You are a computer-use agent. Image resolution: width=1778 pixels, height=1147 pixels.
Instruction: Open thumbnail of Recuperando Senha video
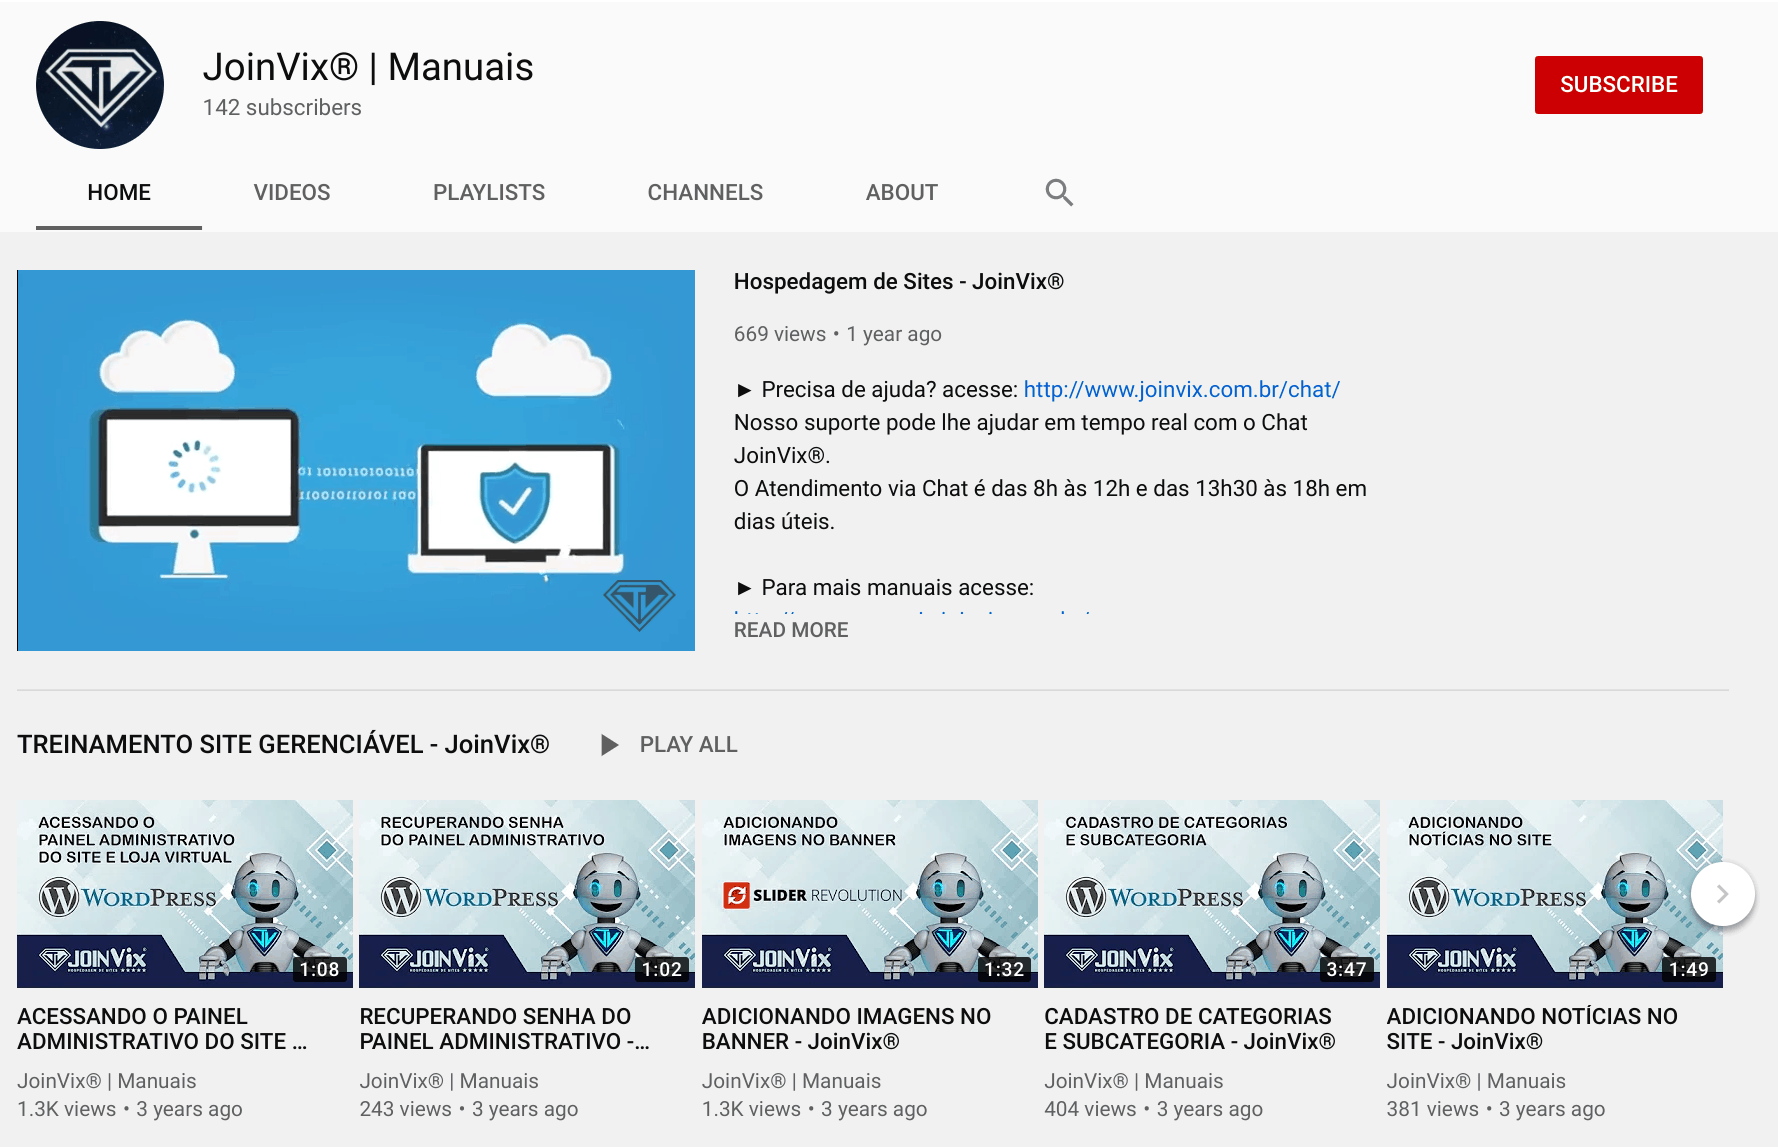pyautogui.click(x=527, y=894)
